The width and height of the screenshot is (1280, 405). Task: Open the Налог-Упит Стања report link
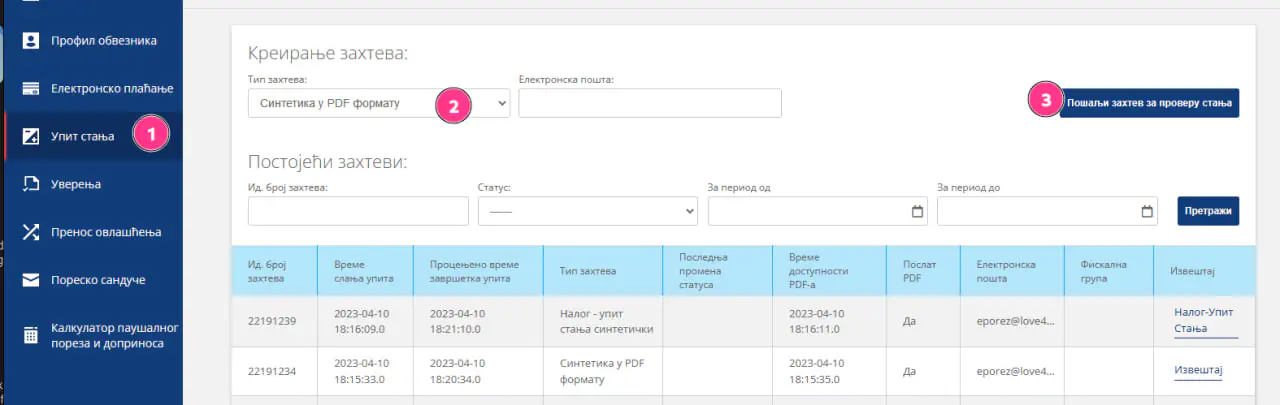[x=1204, y=320]
